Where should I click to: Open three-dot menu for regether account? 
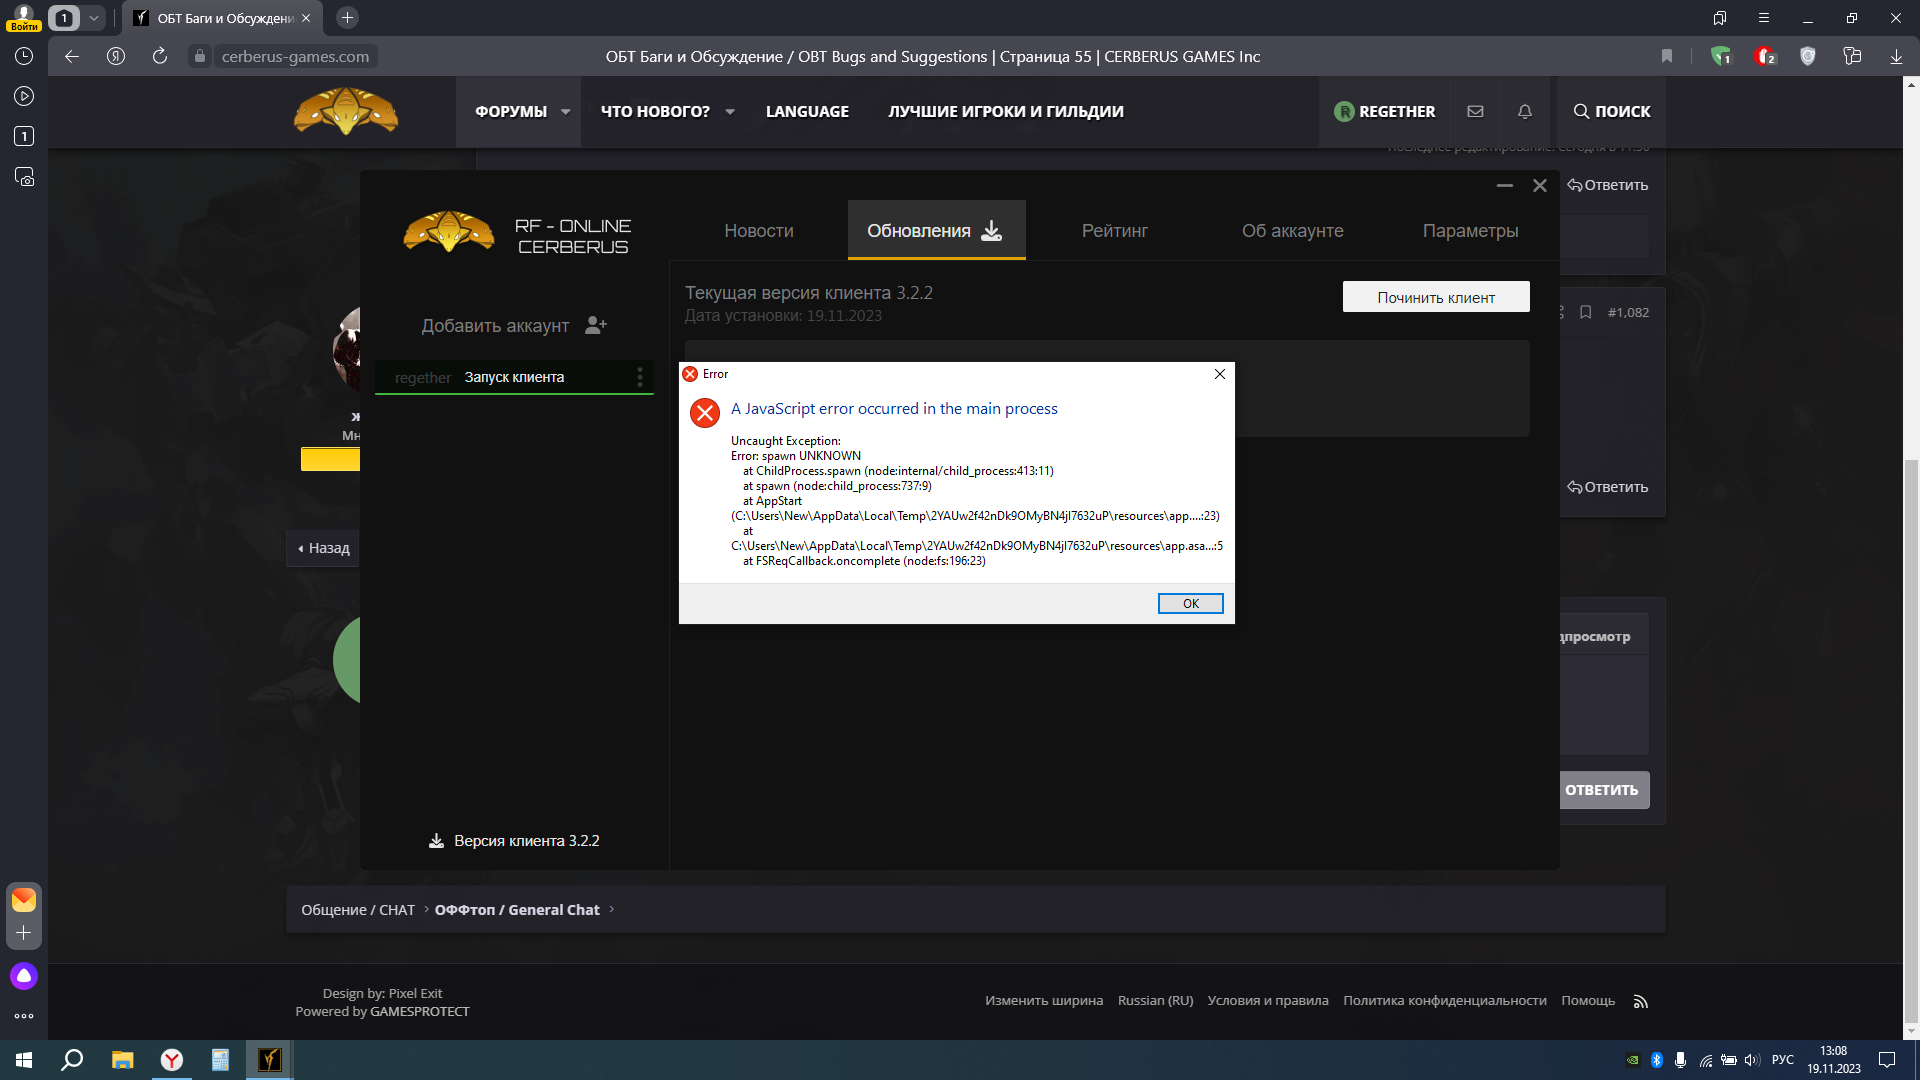coord(640,377)
